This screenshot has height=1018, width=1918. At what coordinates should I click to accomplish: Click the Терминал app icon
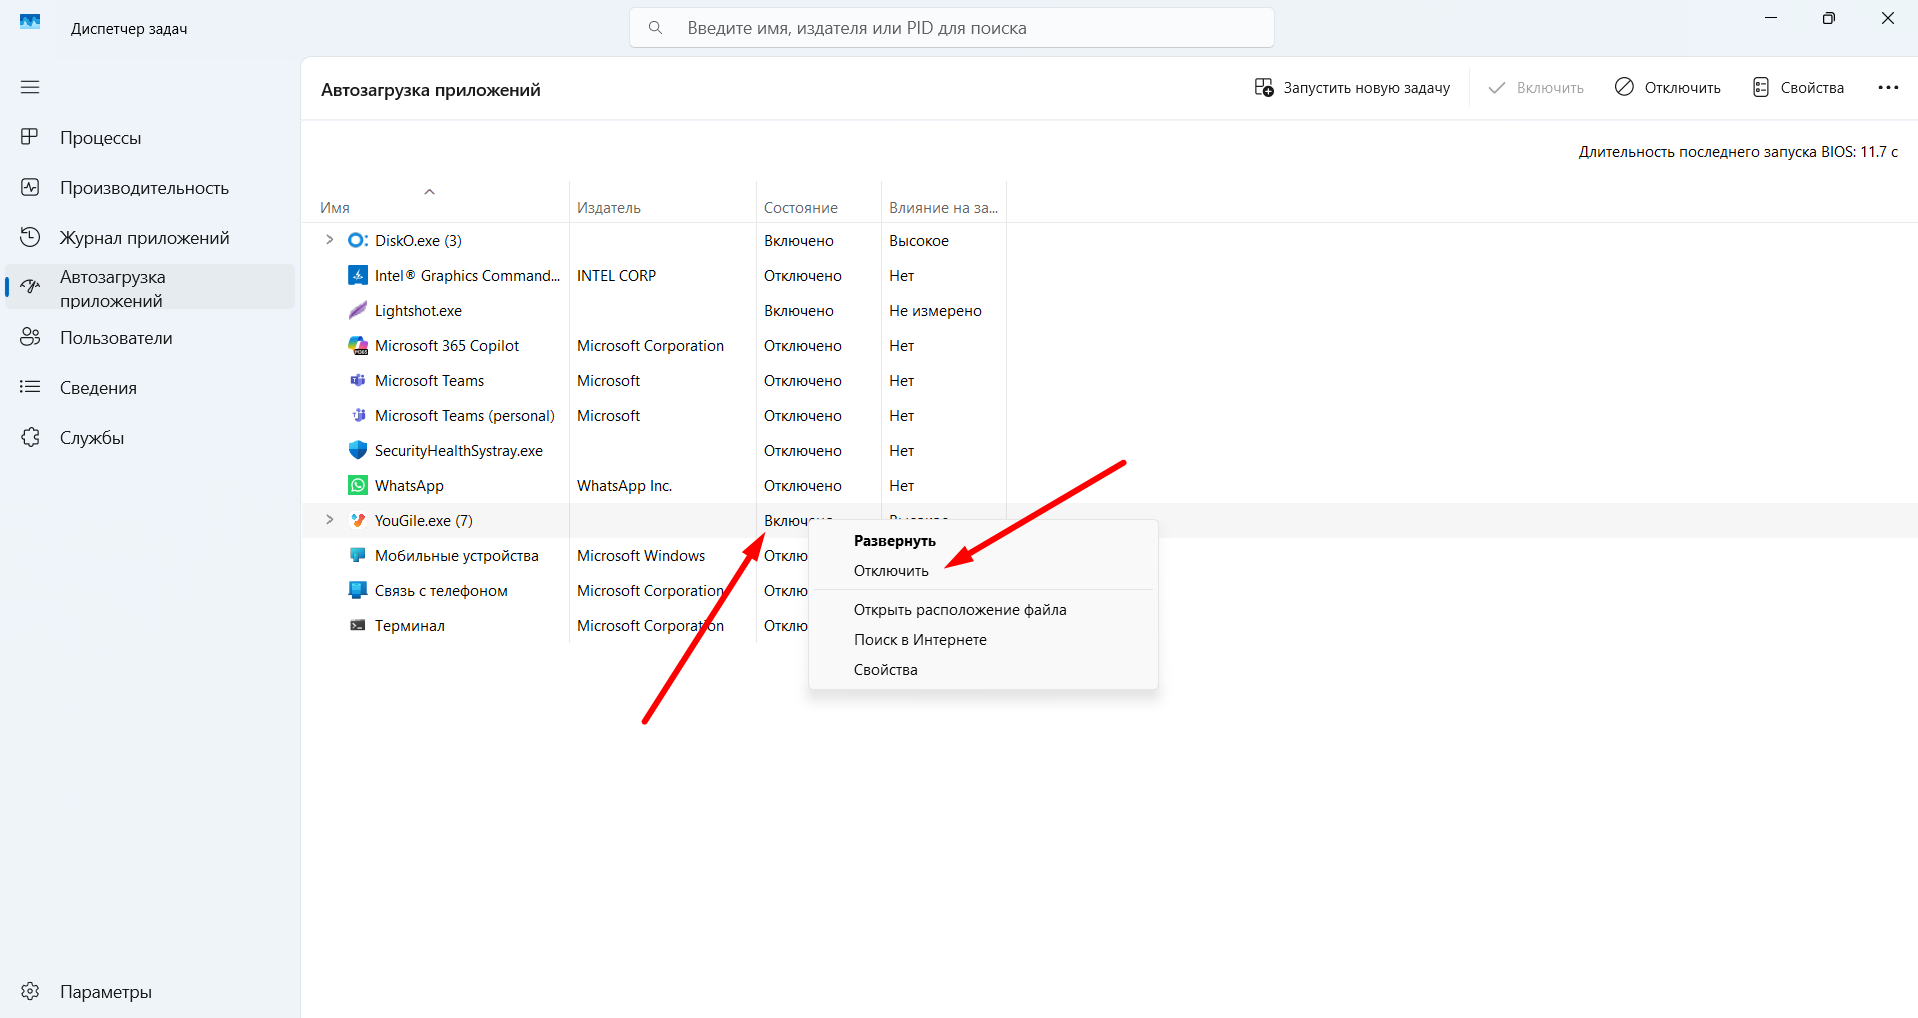(x=357, y=625)
